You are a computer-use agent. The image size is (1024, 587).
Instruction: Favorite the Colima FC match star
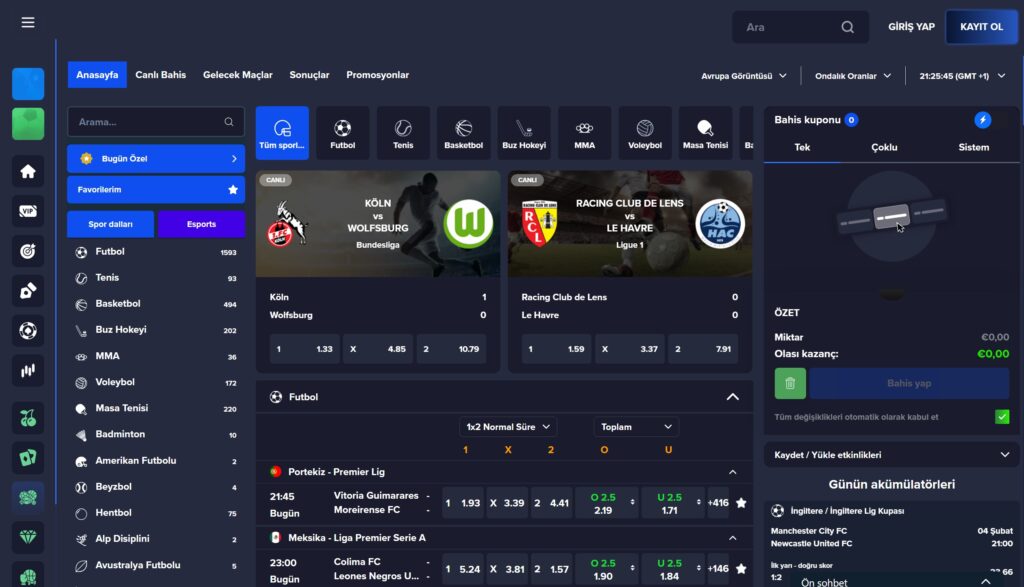[741, 569]
